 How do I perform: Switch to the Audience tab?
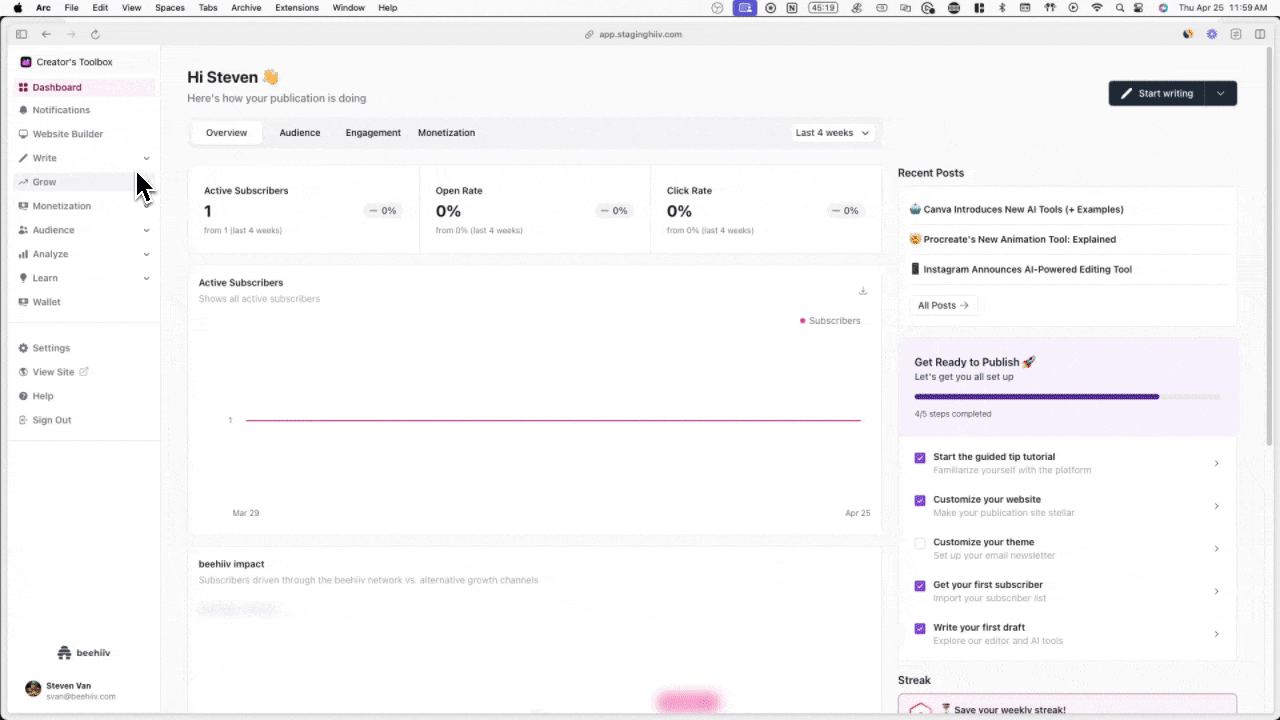[300, 133]
